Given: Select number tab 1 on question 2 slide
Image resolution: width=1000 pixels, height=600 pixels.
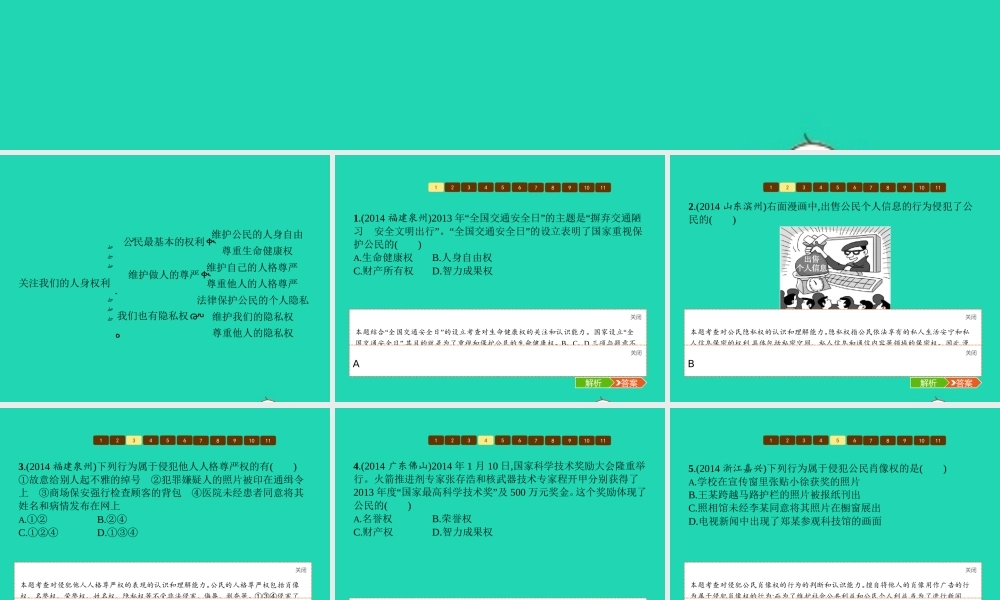Looking at the screenshot, I should point(771,187).
